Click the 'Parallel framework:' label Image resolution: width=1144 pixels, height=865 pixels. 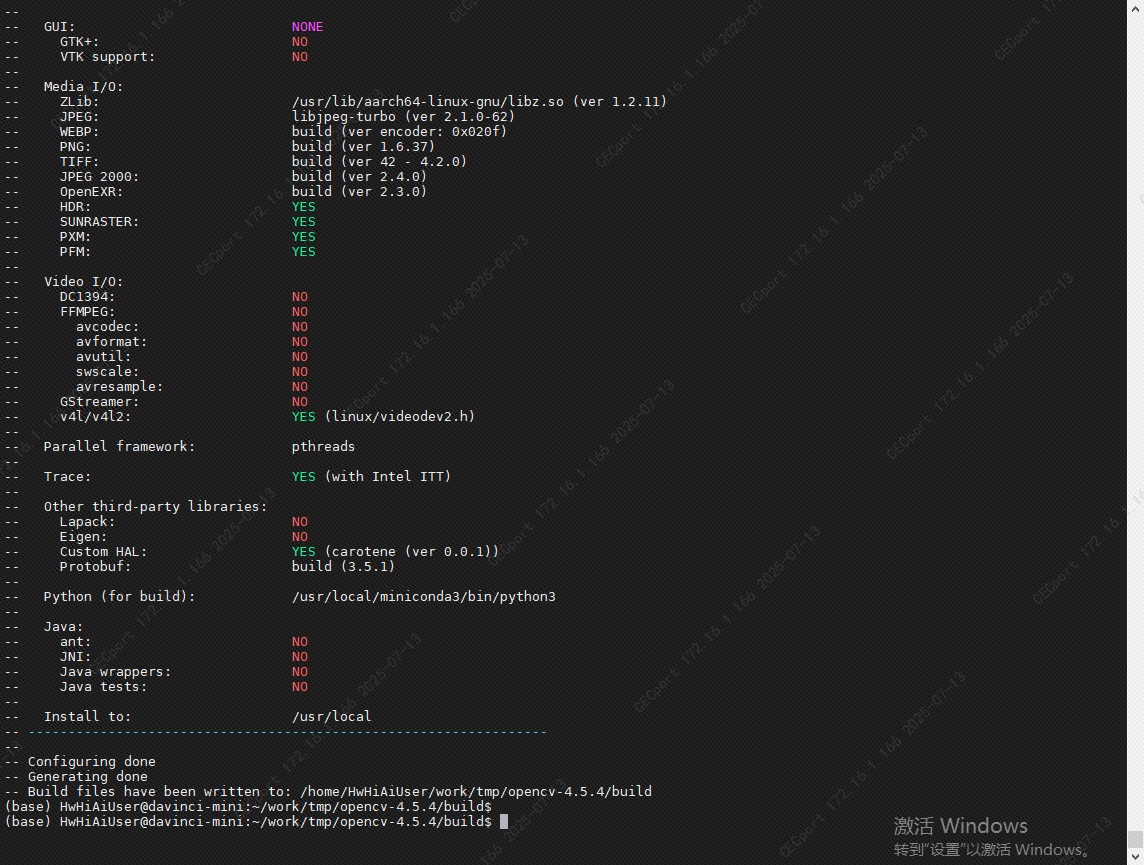120,446
